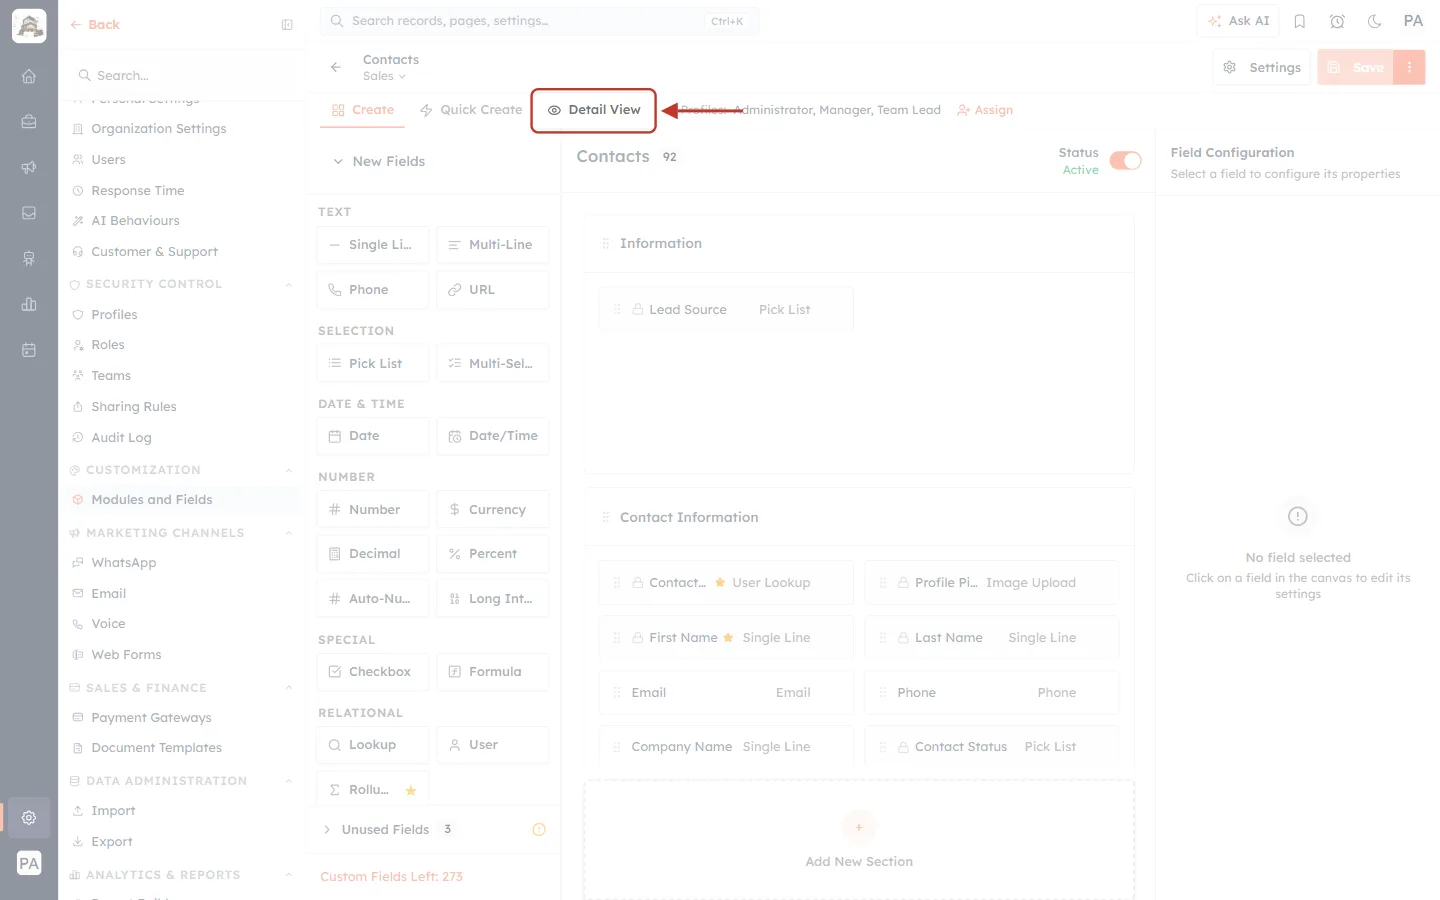
Task: Click the alarm clock reminders icon
Action: [1337, 21]
